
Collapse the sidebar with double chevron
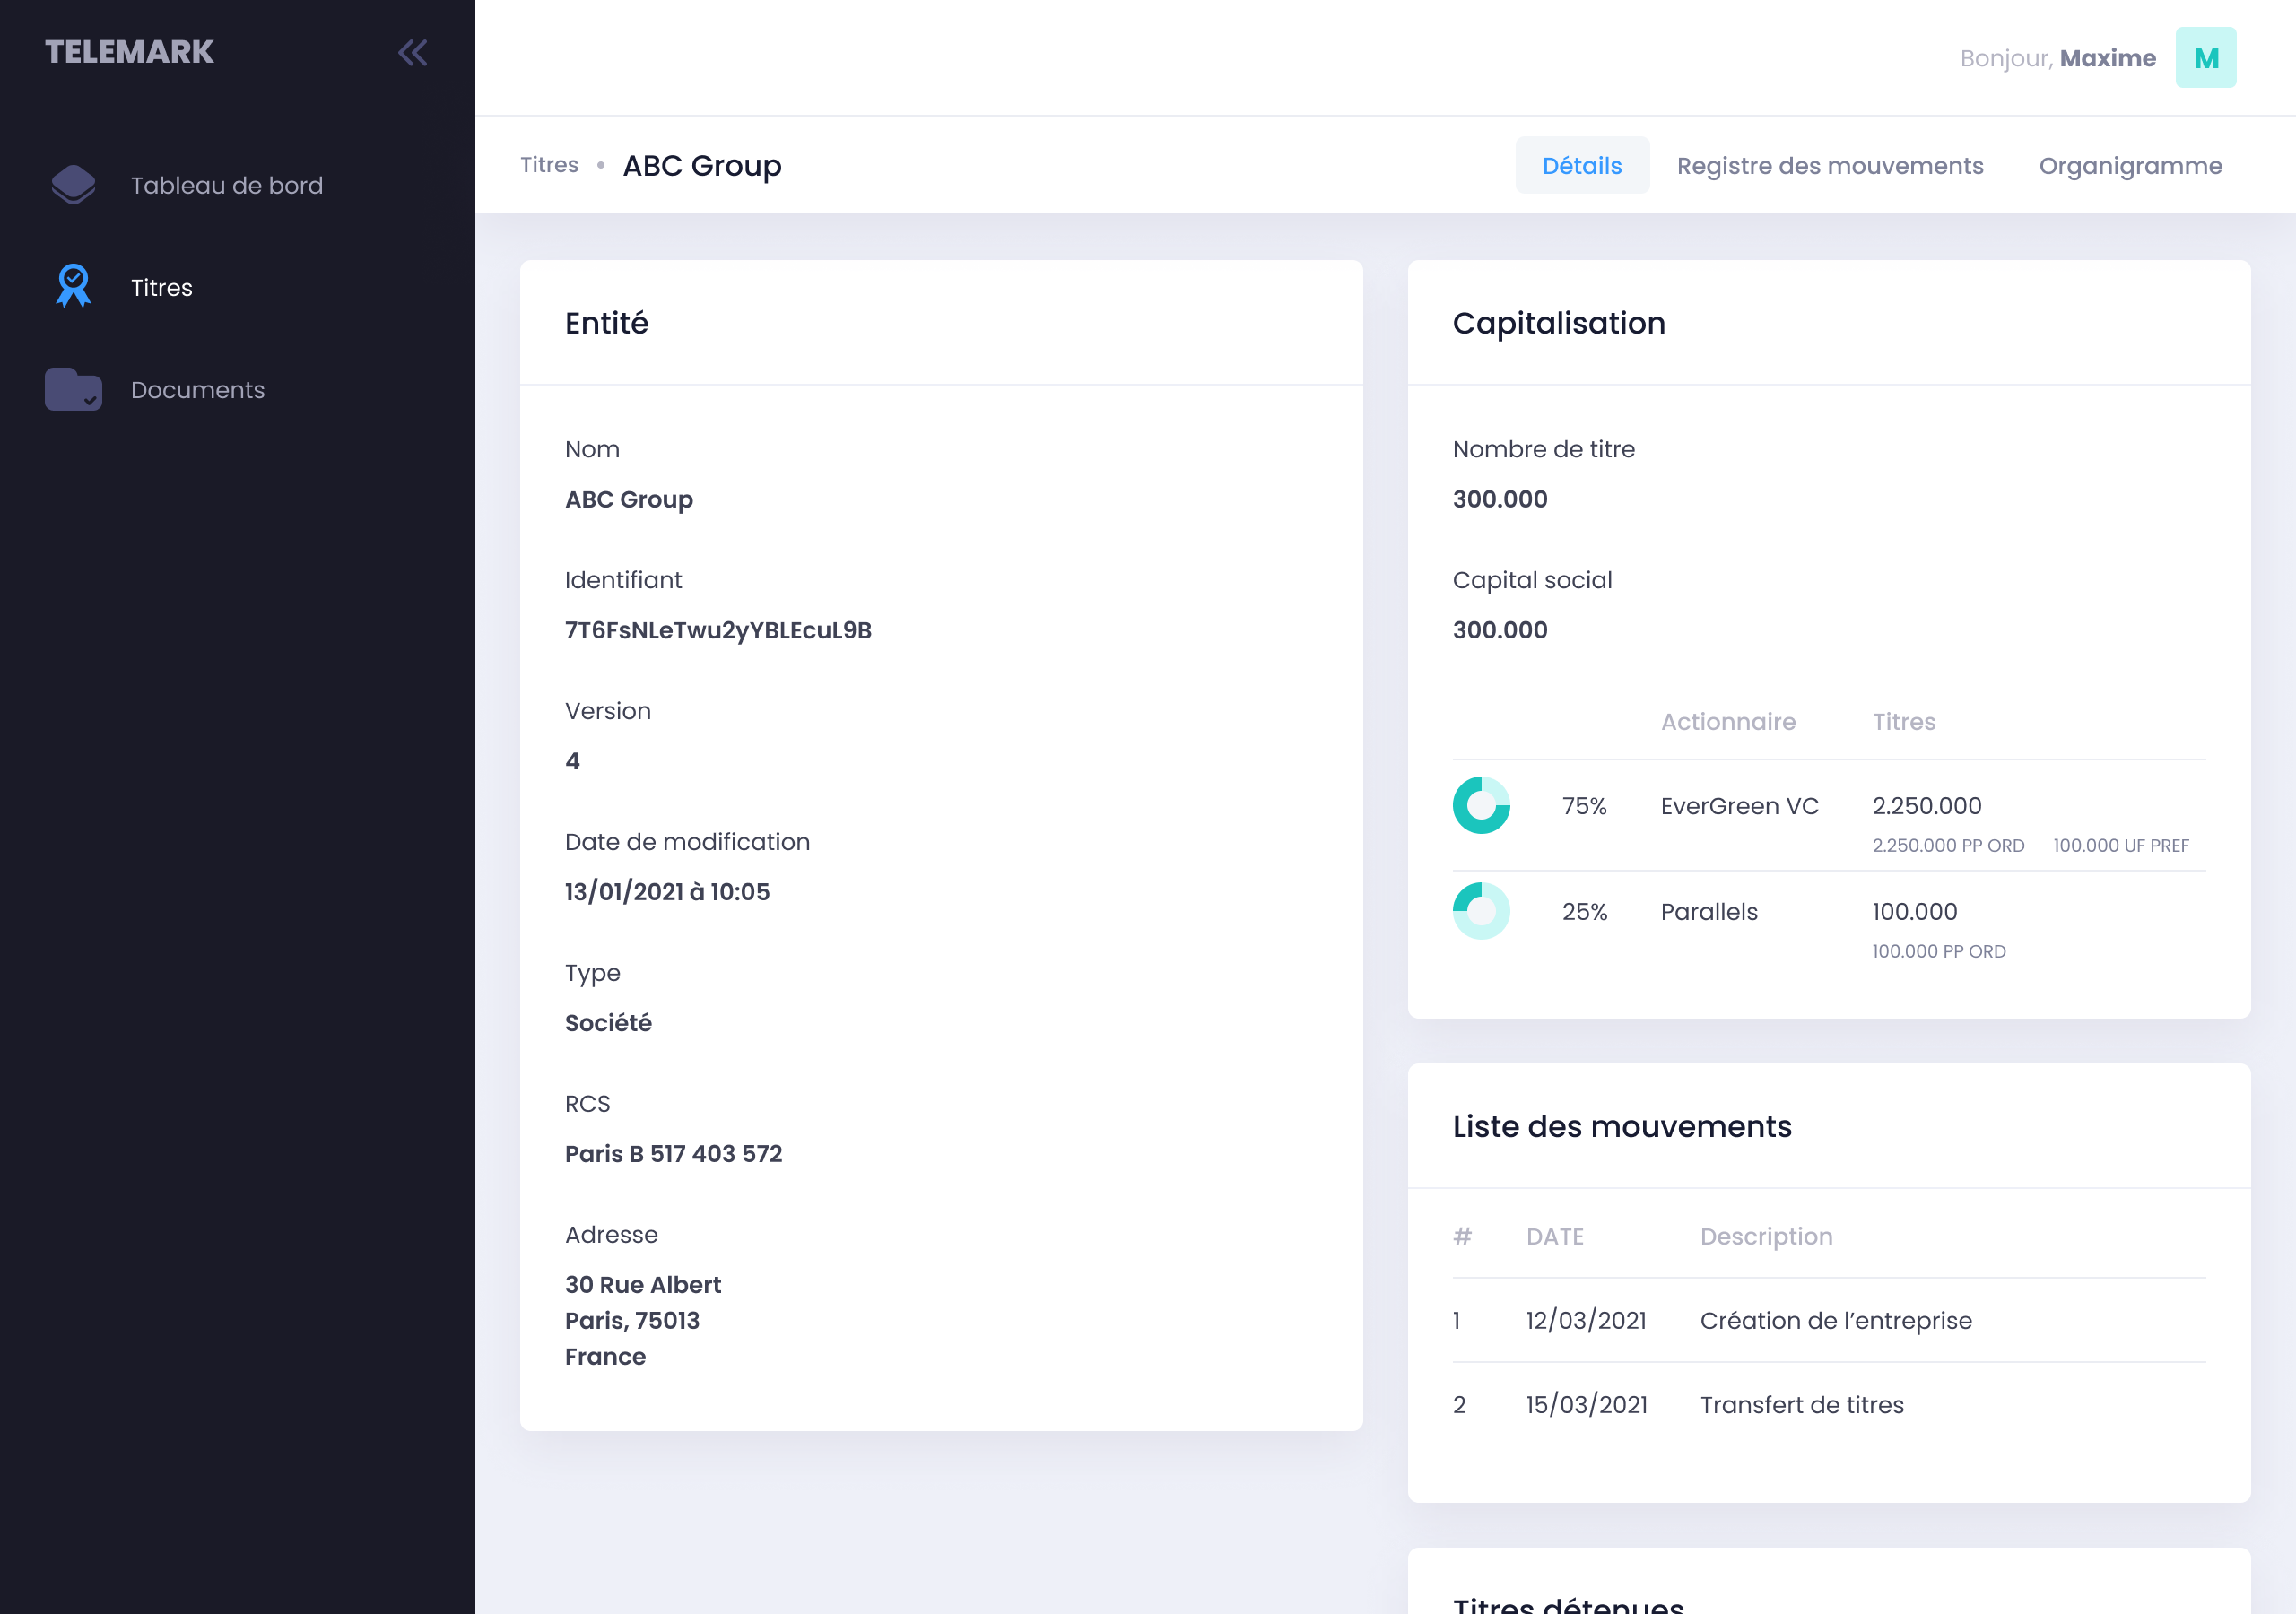pyautogui.click(x=412, y=53)
